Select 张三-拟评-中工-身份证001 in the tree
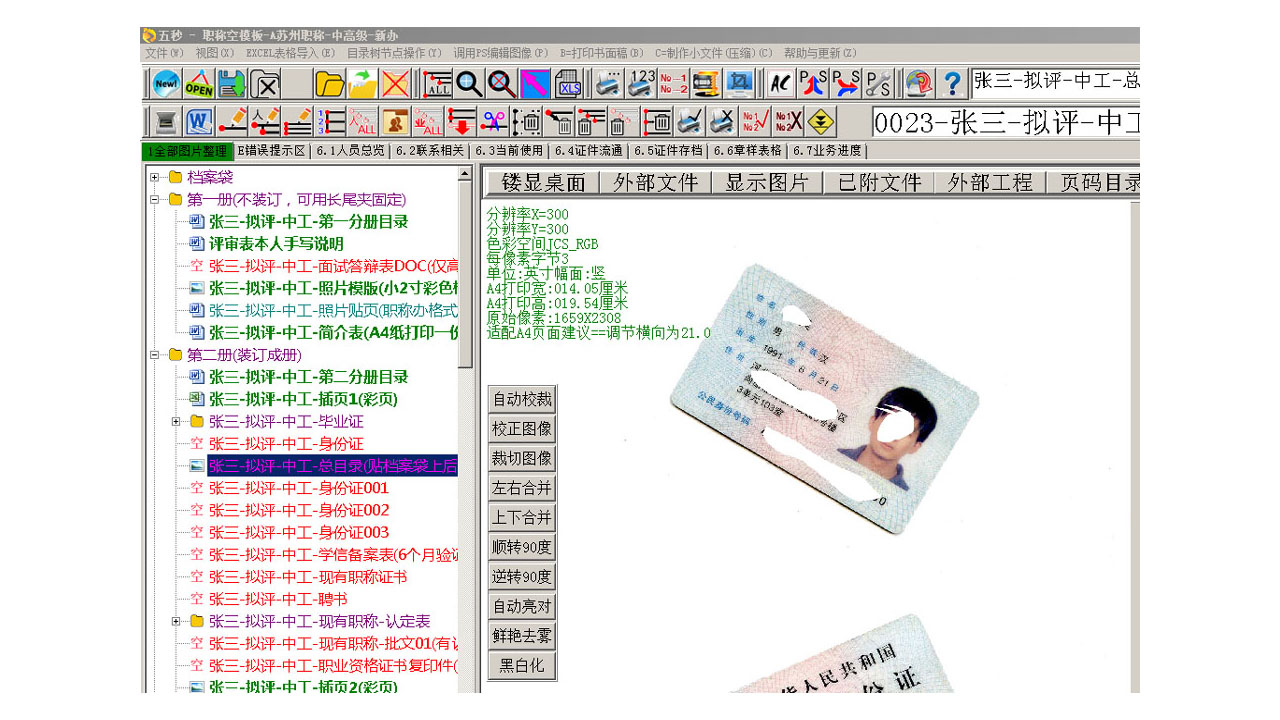 tap(298, 488)
